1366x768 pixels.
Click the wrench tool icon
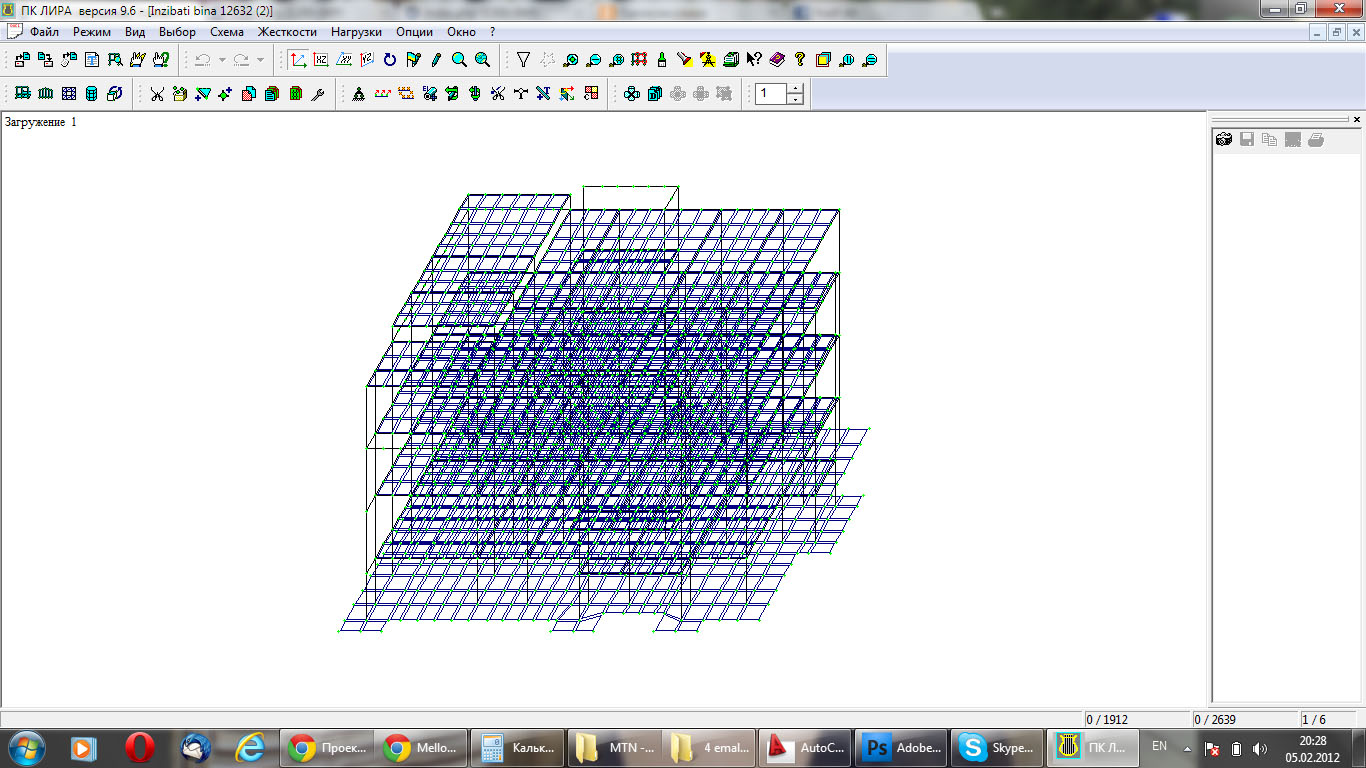pyautogui.click(x=318, y=94)
